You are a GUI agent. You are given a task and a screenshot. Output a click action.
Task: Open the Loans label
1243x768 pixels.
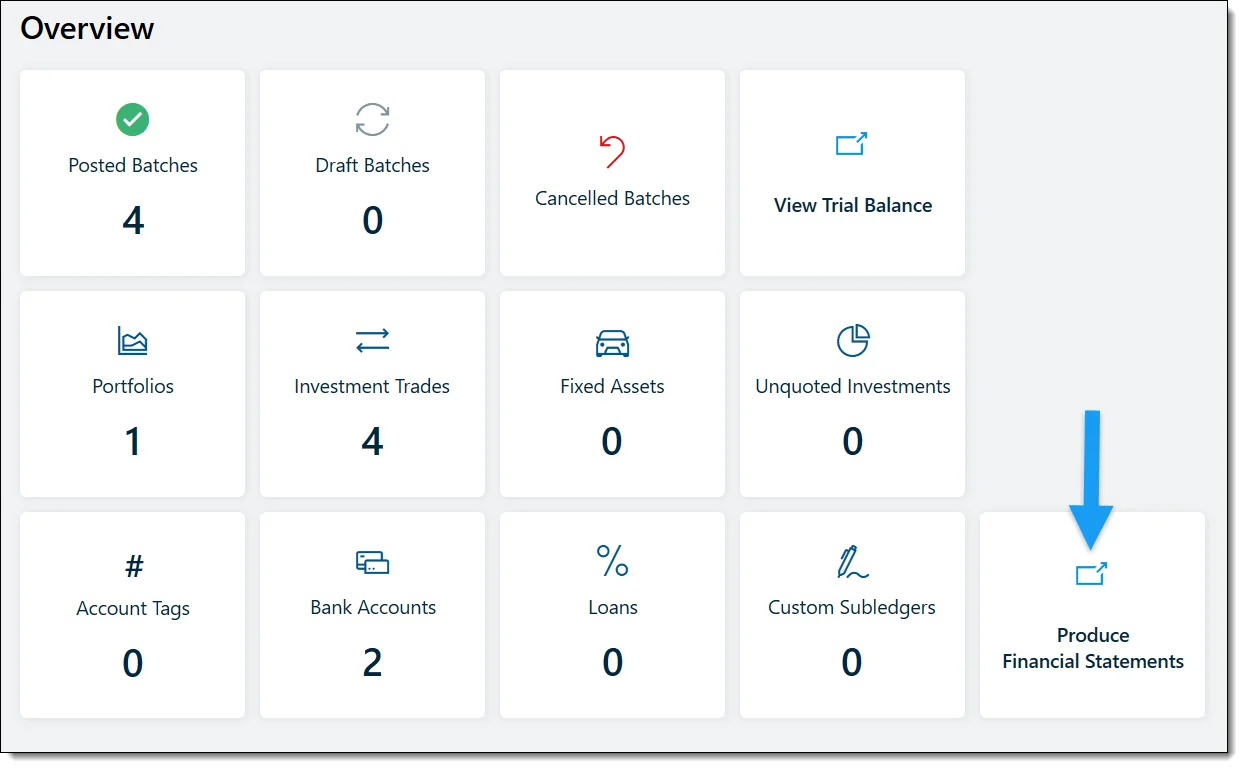point(613,607)
